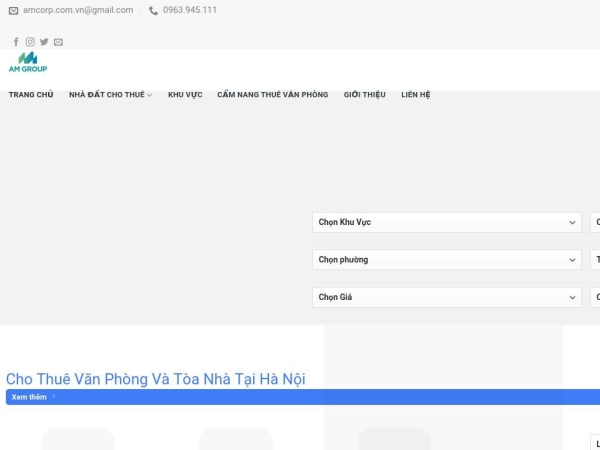Click the Twitter bird icon

click(x=44, y=42)
